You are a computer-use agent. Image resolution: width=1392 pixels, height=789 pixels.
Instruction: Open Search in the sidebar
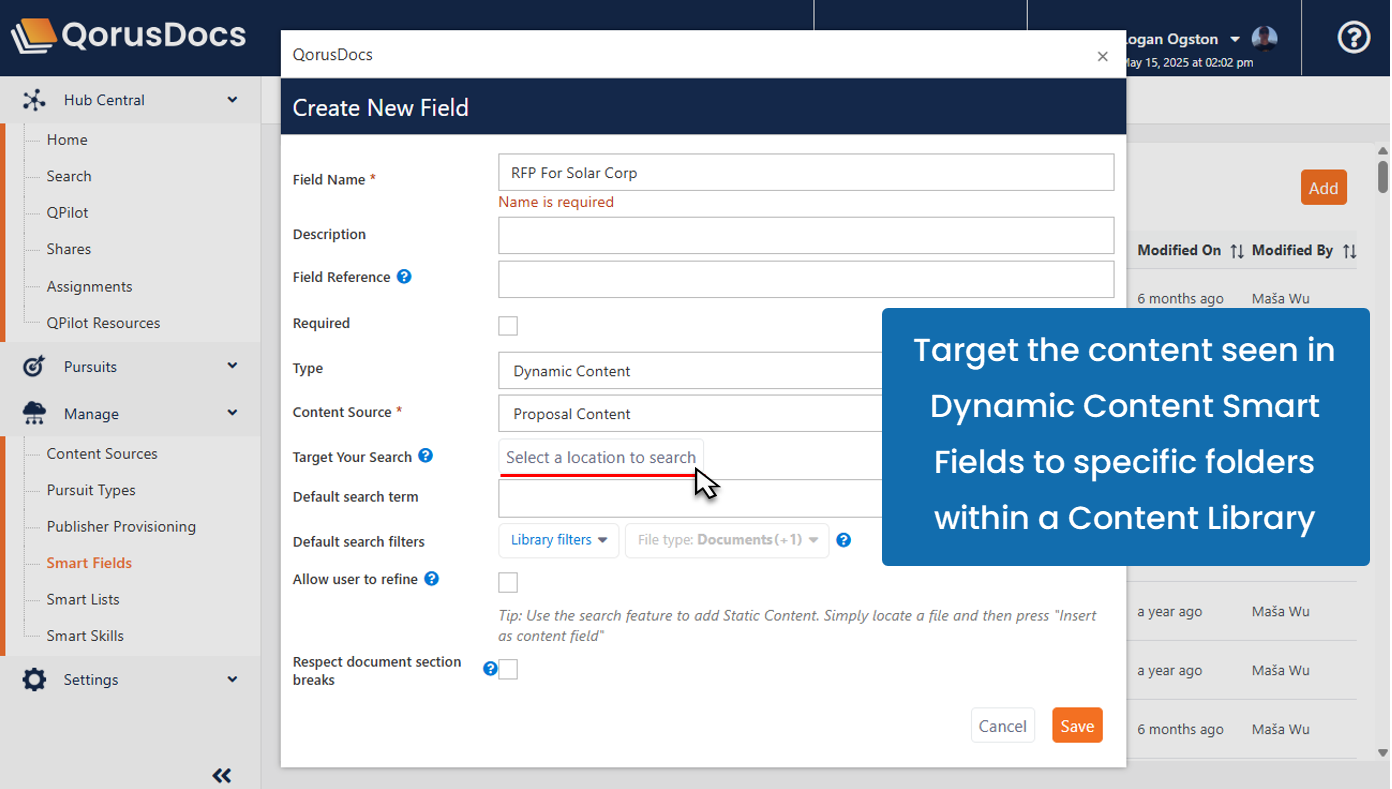pyautogui.click(x=69, y=176)
